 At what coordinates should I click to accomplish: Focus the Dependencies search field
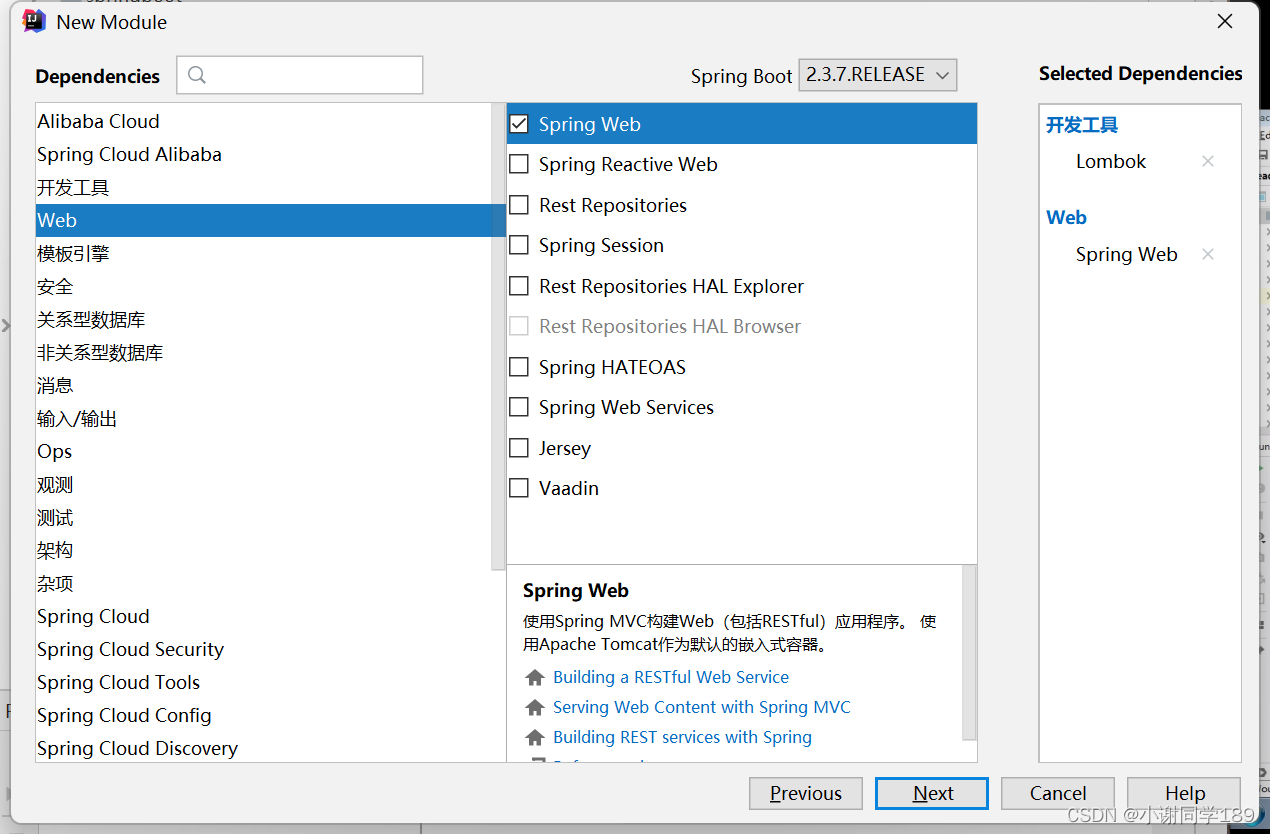[300, 75]
